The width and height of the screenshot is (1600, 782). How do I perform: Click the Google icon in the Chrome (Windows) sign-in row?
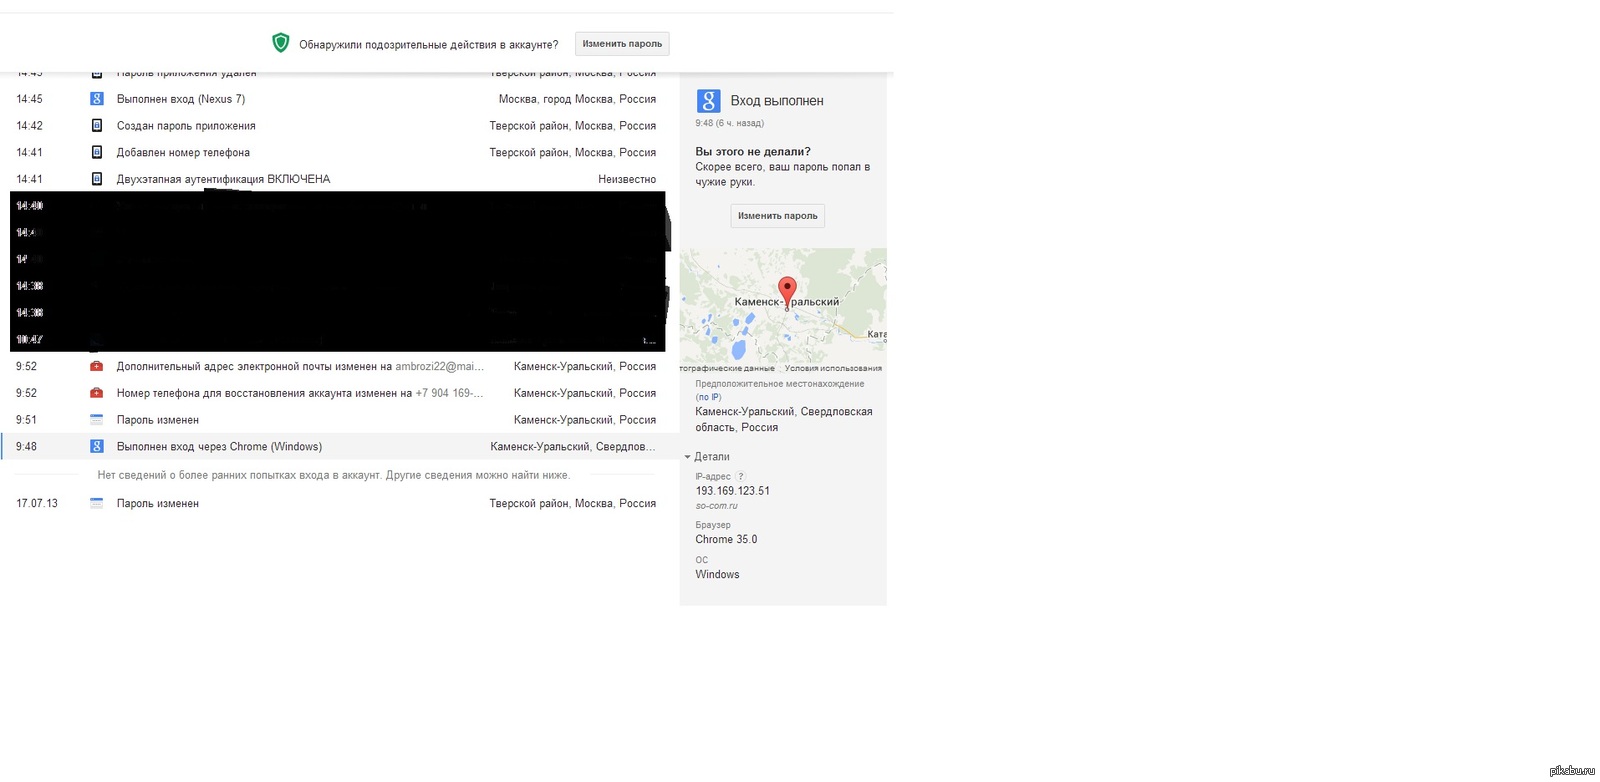coord(97,446)
